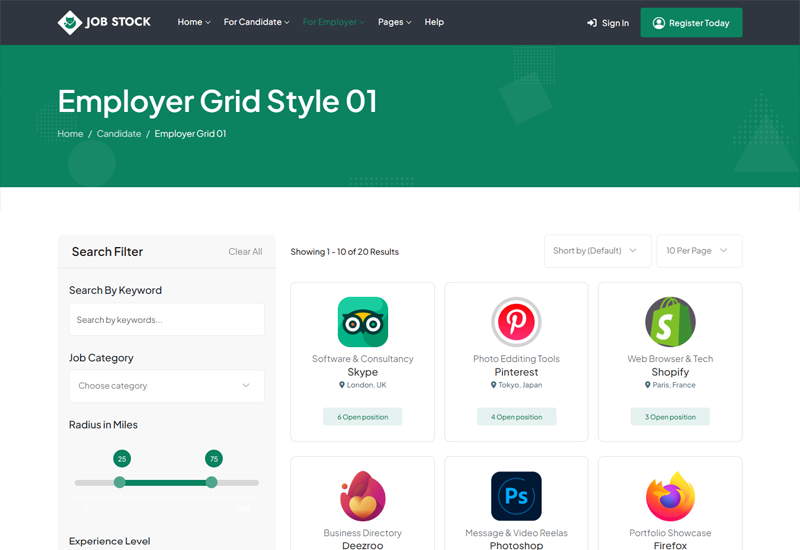Click Showing 1 - 10 of 20 Results text
The image size is (800, 550).
[344, 252]
